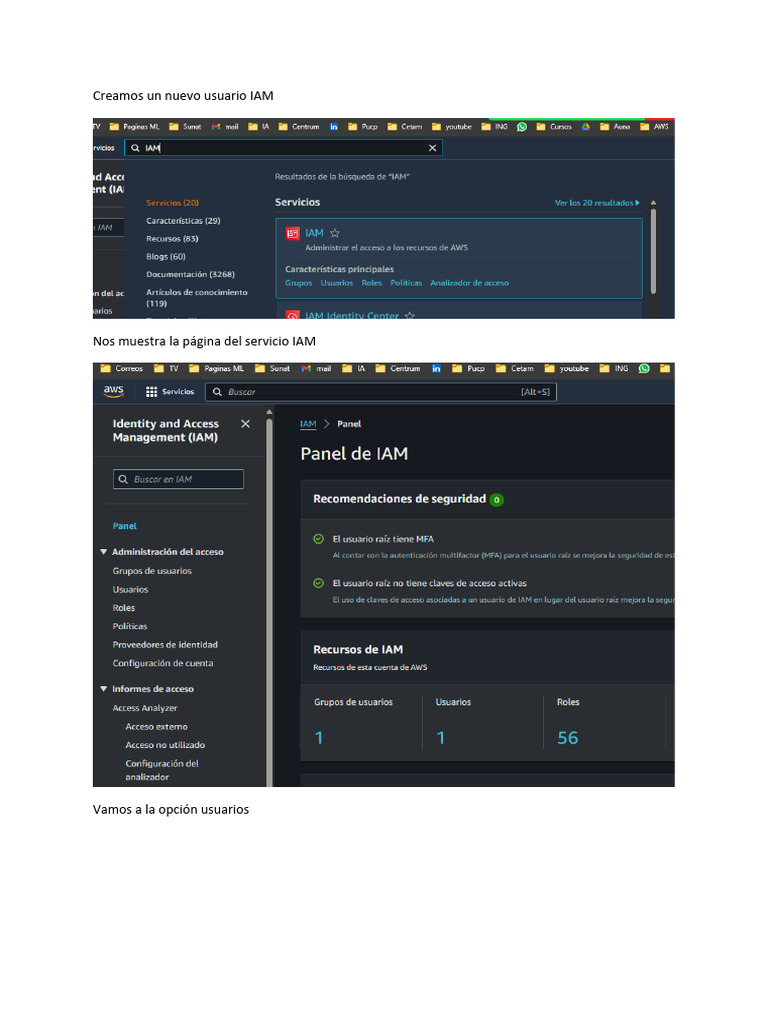
Task: Open the Servicios grid menu
Action: pos(169,392)
